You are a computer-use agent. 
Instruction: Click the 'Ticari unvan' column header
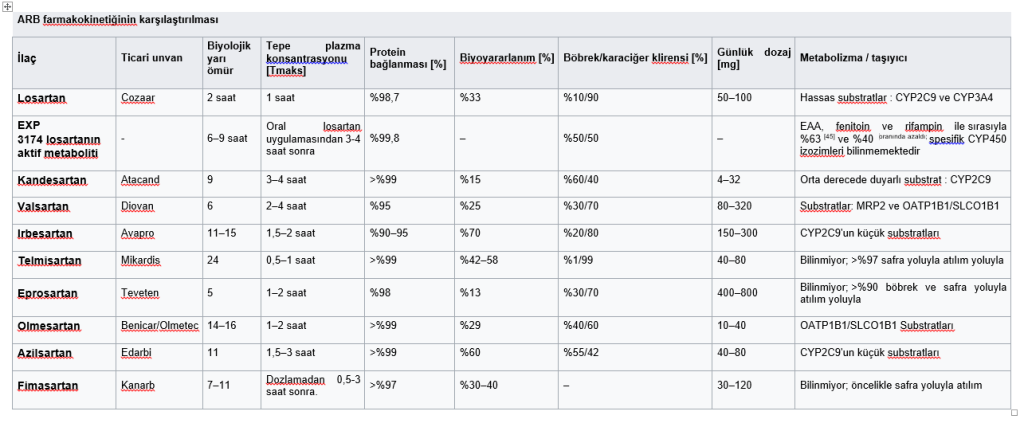pyautogui.click(x=150, y=58)
